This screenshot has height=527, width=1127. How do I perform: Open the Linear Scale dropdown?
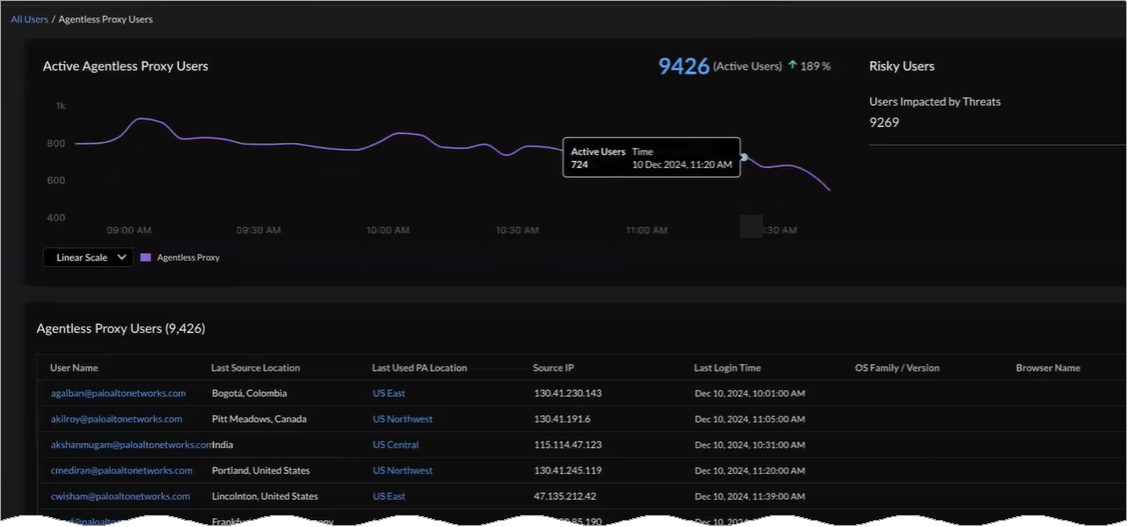coord(88,257)
